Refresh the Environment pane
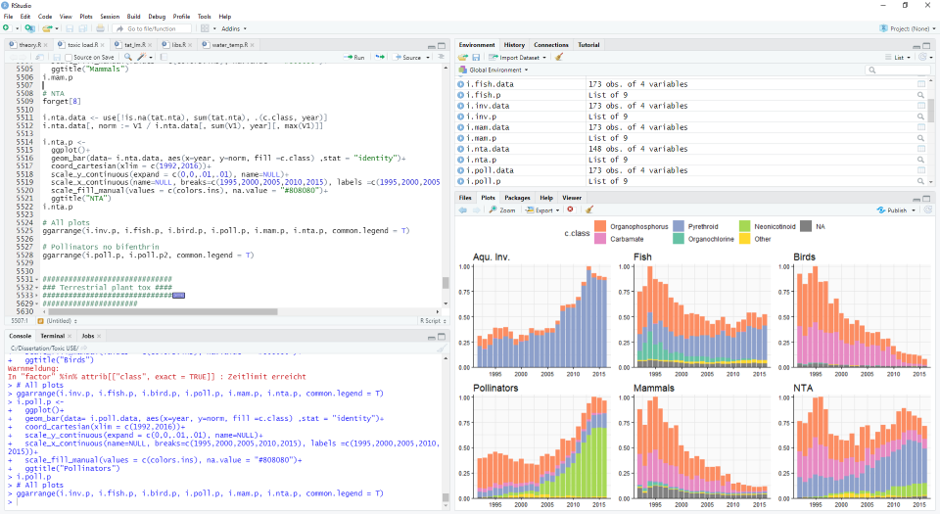Image resolution: width=940 pixels, height=514 pixels. 923,58
